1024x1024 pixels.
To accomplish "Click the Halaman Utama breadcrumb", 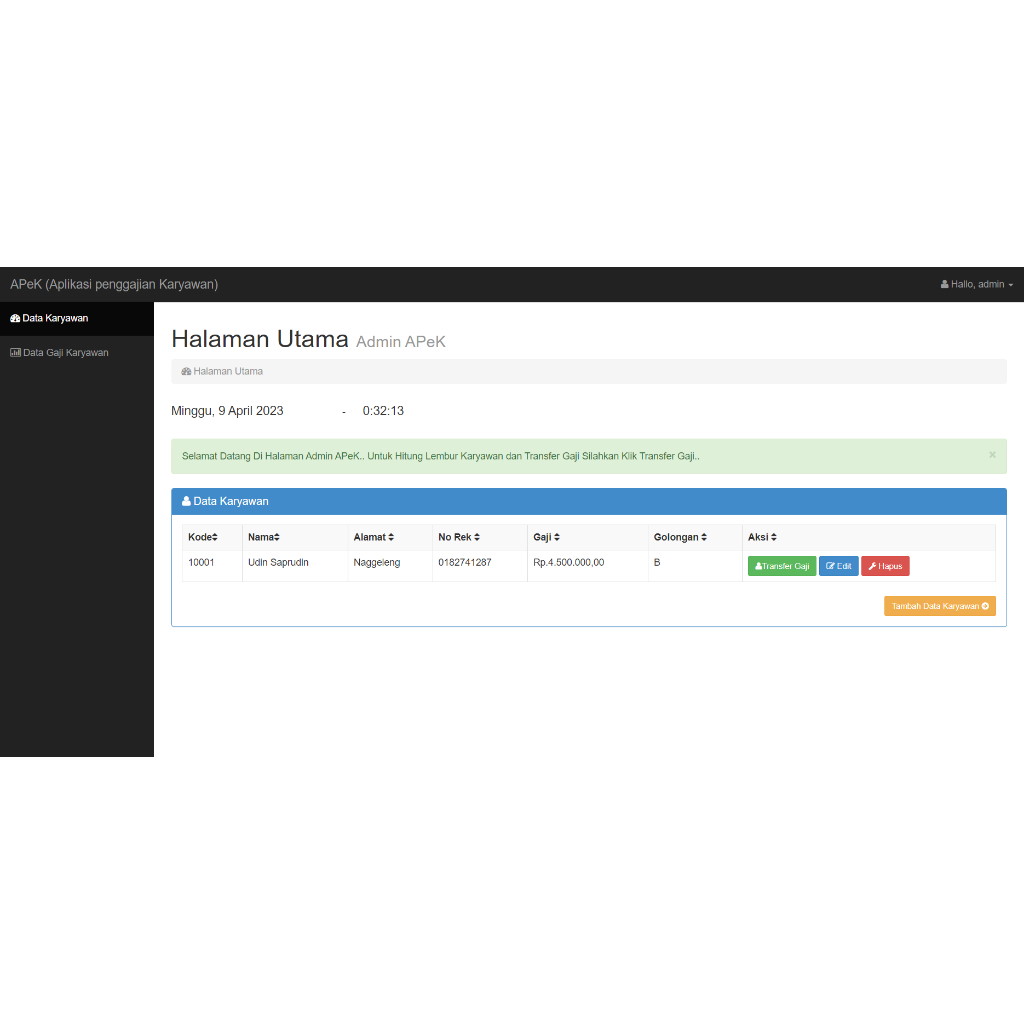I will pyautogui.click(x=228, y=371).
